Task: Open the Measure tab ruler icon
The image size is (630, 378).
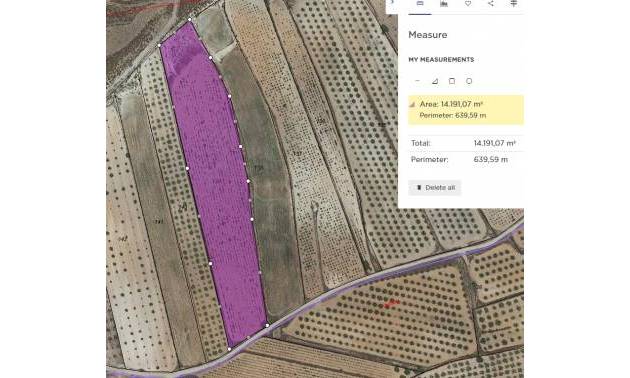Action: point(420,4)
